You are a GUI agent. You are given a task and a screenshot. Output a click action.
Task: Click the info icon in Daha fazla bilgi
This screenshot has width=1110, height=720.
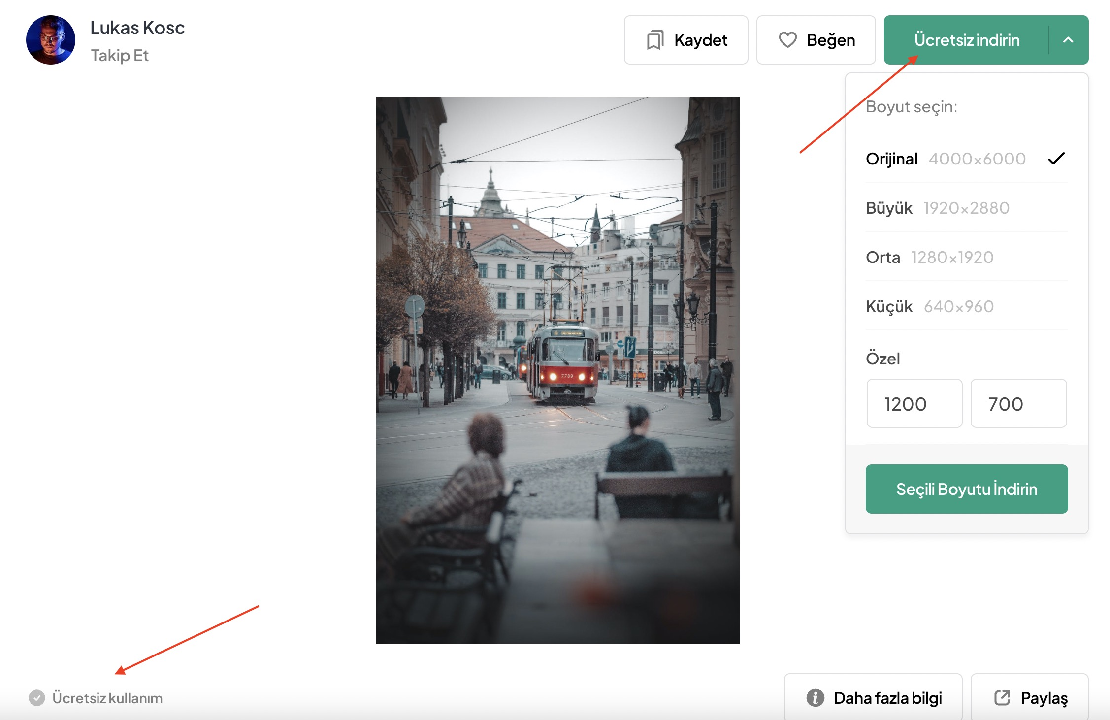(x=815, y=698)
